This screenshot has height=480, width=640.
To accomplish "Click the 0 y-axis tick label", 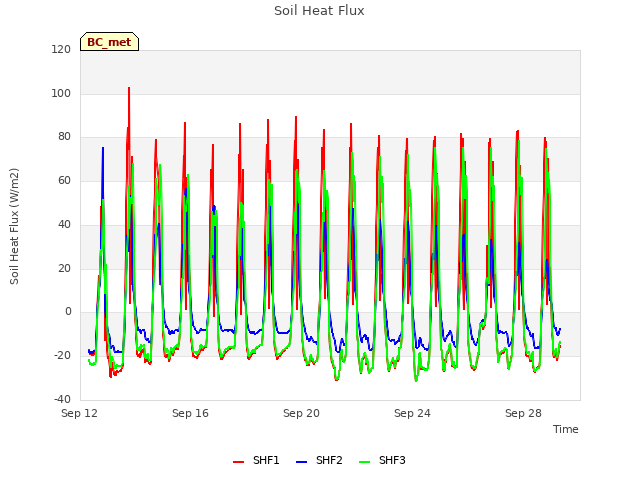I will pos(68,312).
